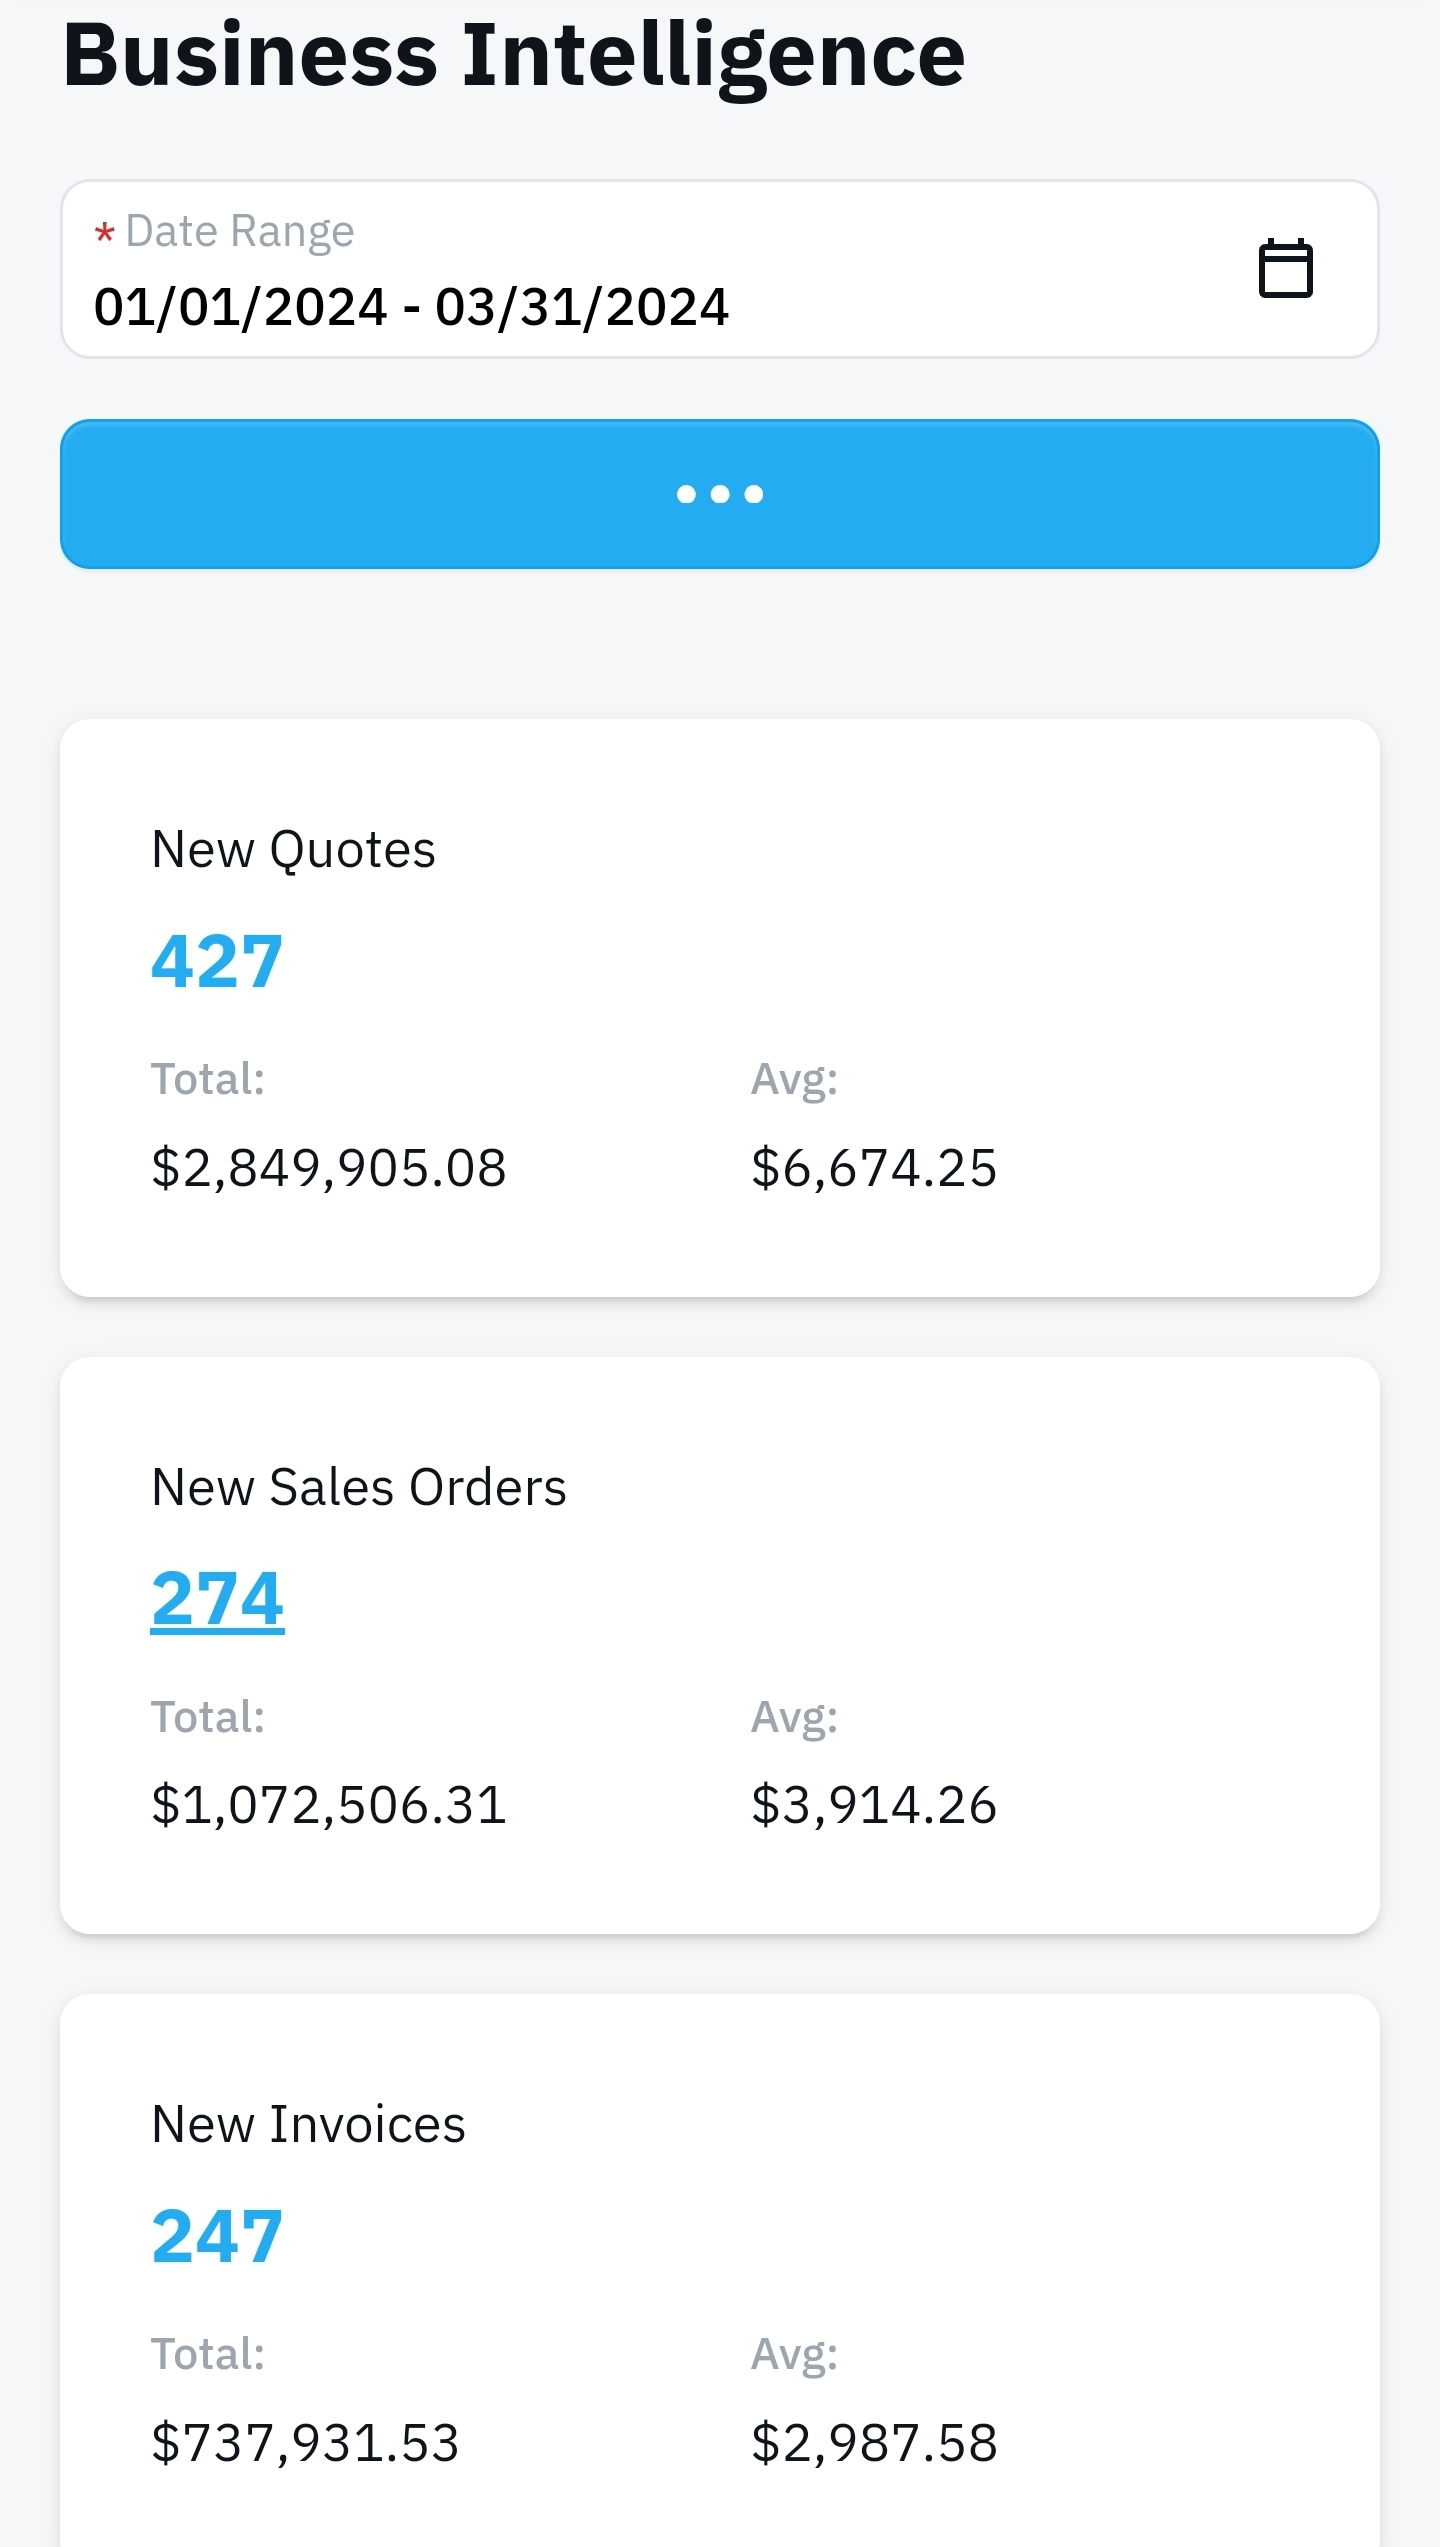
Task: Click the Avg label in New Sales Orders
Action: coord(795,1718)
